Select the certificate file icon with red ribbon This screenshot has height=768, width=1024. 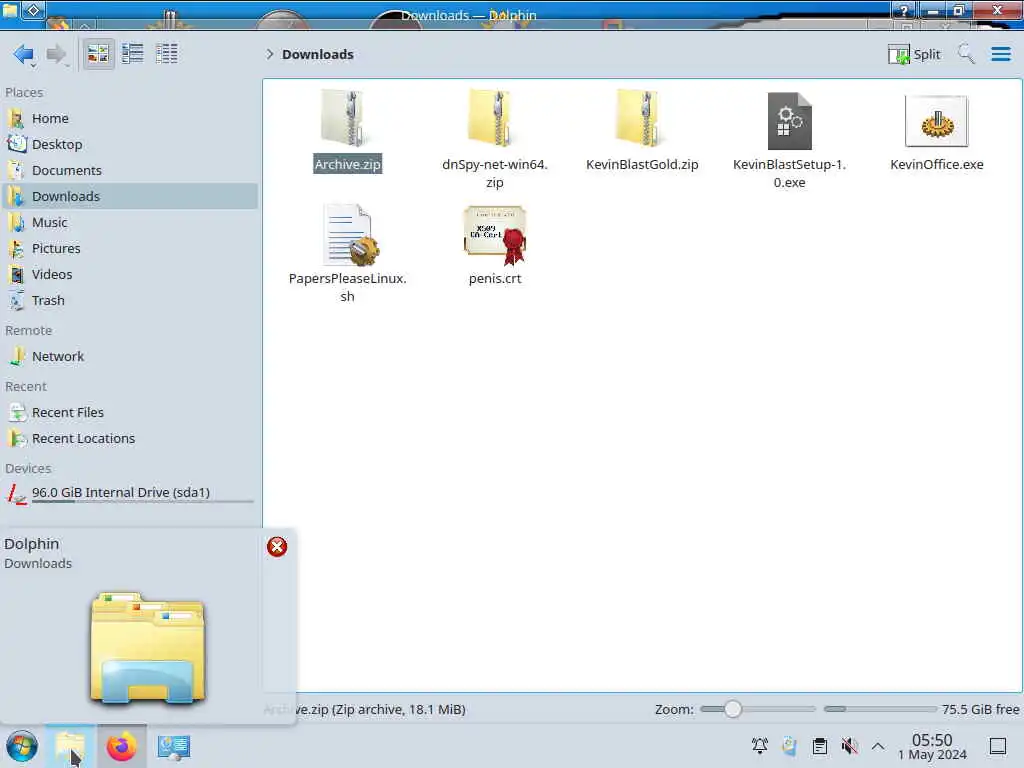(494, 235)
